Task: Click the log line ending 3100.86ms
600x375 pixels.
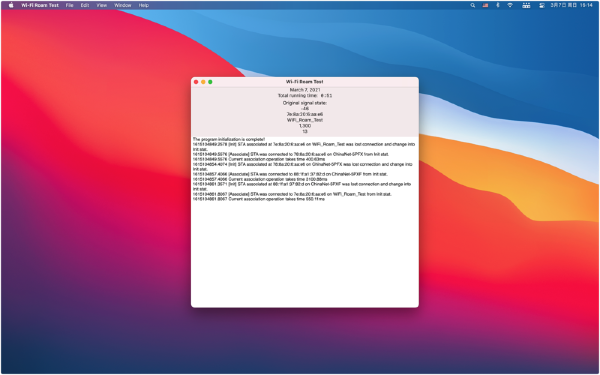Action: (x=260, y=179)
